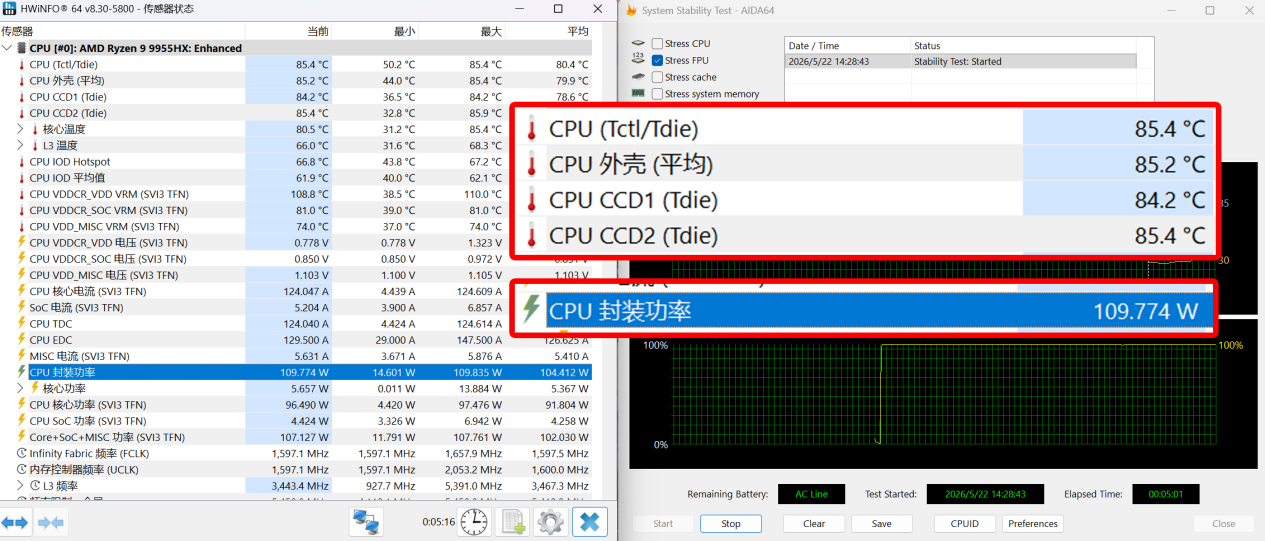Image resolution: width=1265 pixels, height=541 pixels.
Task: Open AIDA64 Preferences button
Action: pos(1033,523)
